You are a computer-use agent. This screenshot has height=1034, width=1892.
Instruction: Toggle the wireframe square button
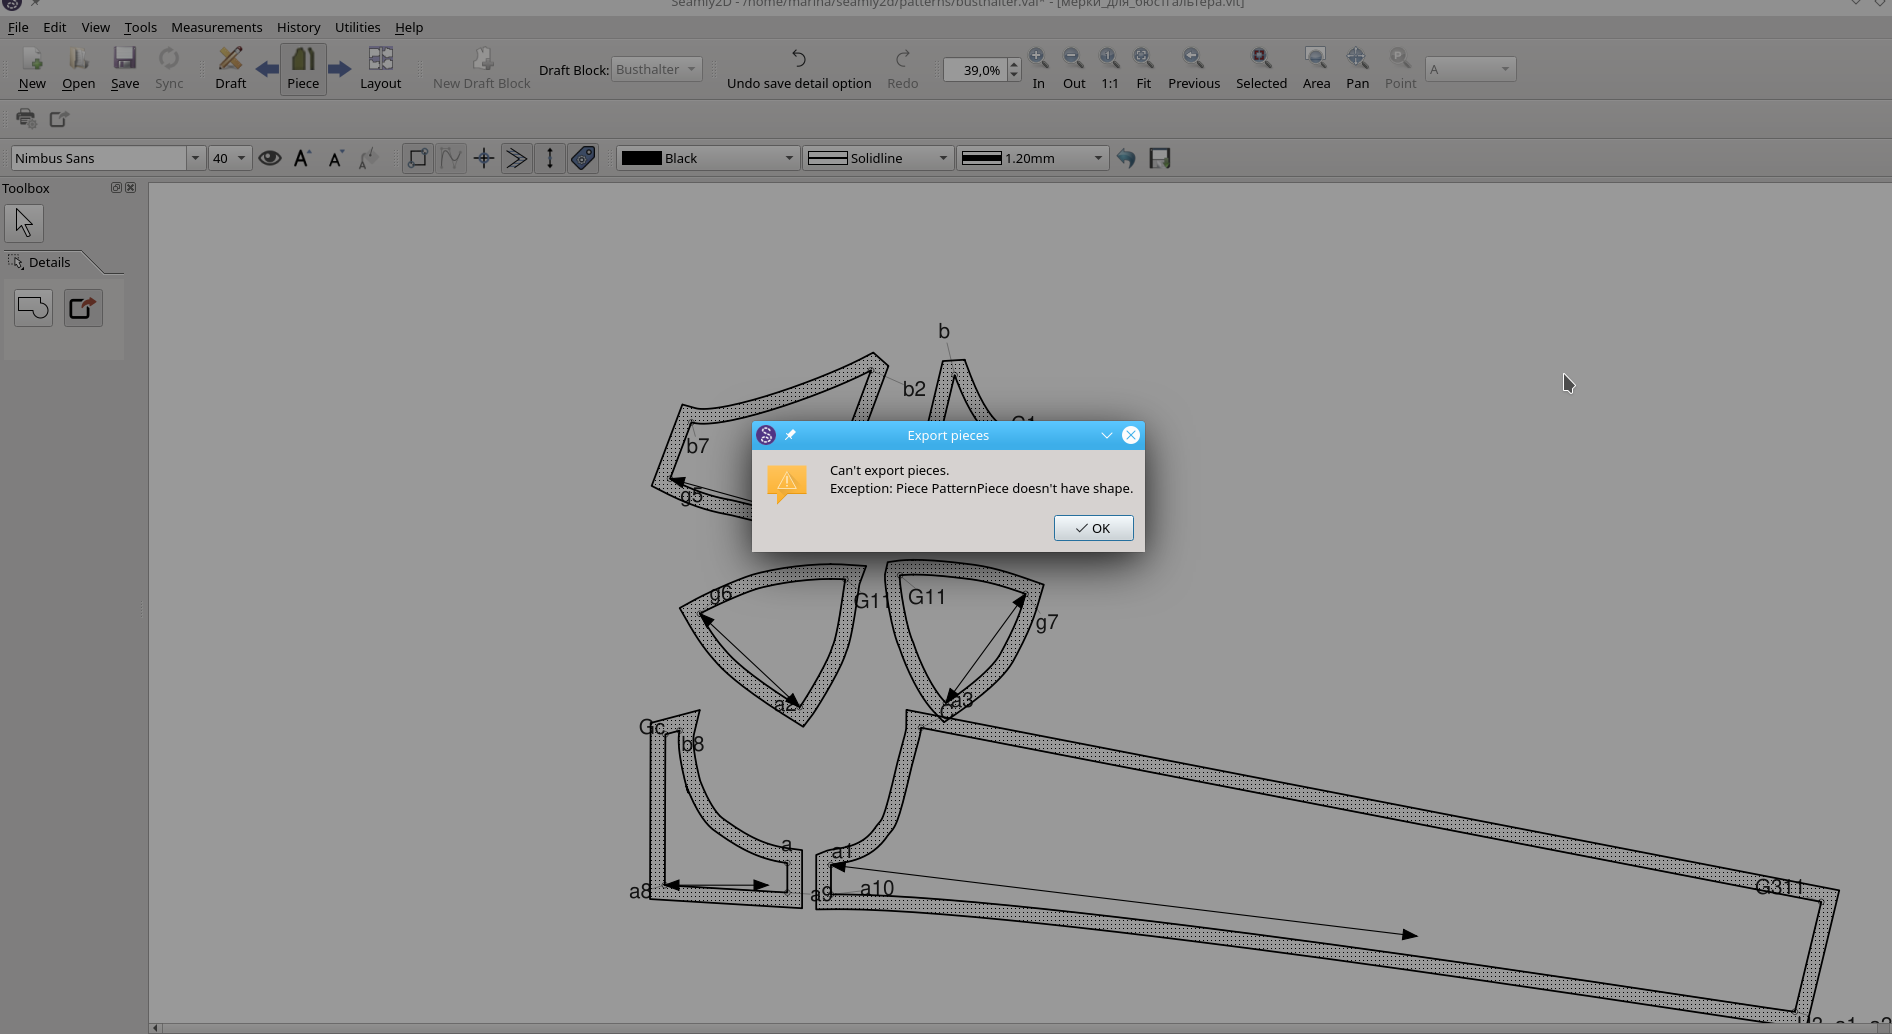[418, 158]
